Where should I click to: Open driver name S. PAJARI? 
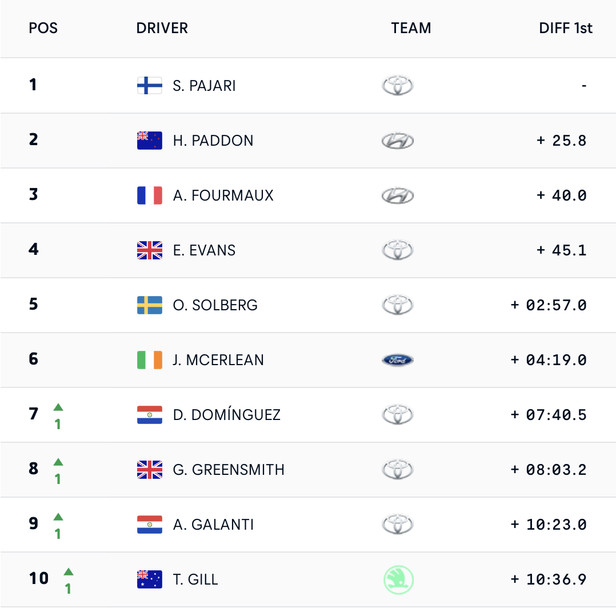pyautogui.click(x=204, y=86)
